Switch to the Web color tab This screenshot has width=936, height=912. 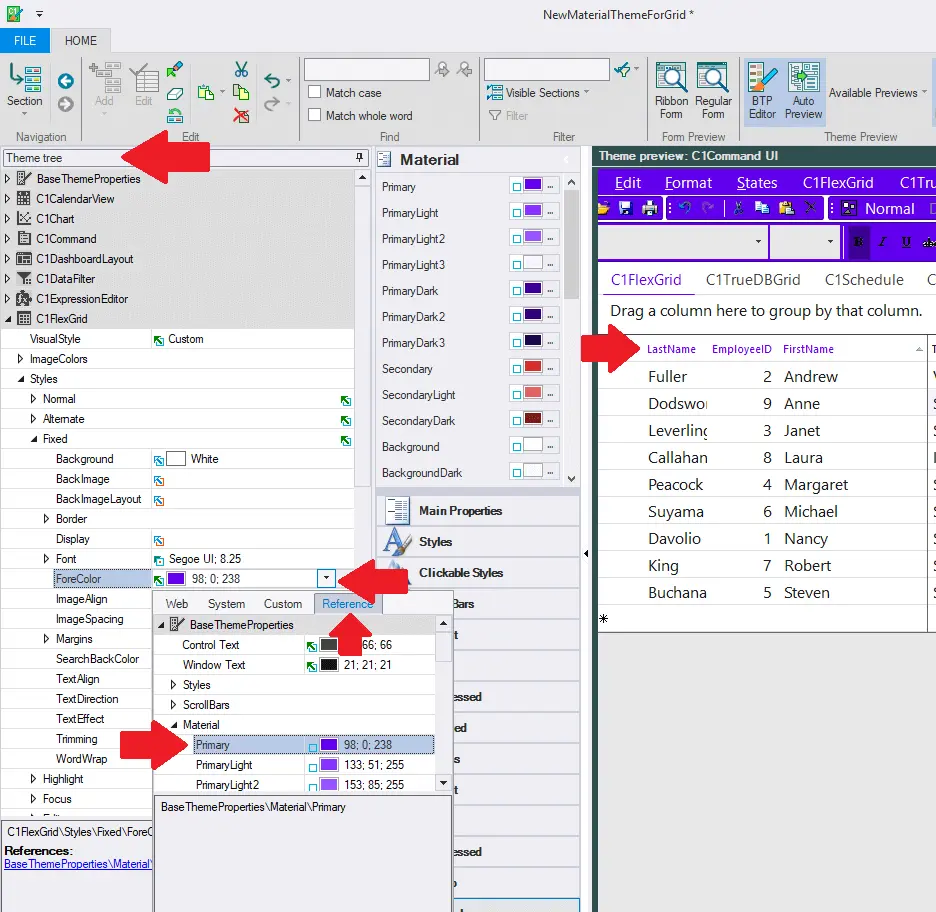177,604
